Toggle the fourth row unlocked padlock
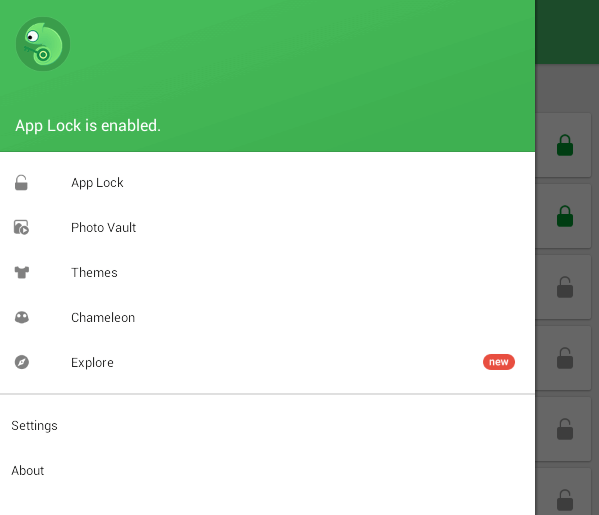 point(565,358)
